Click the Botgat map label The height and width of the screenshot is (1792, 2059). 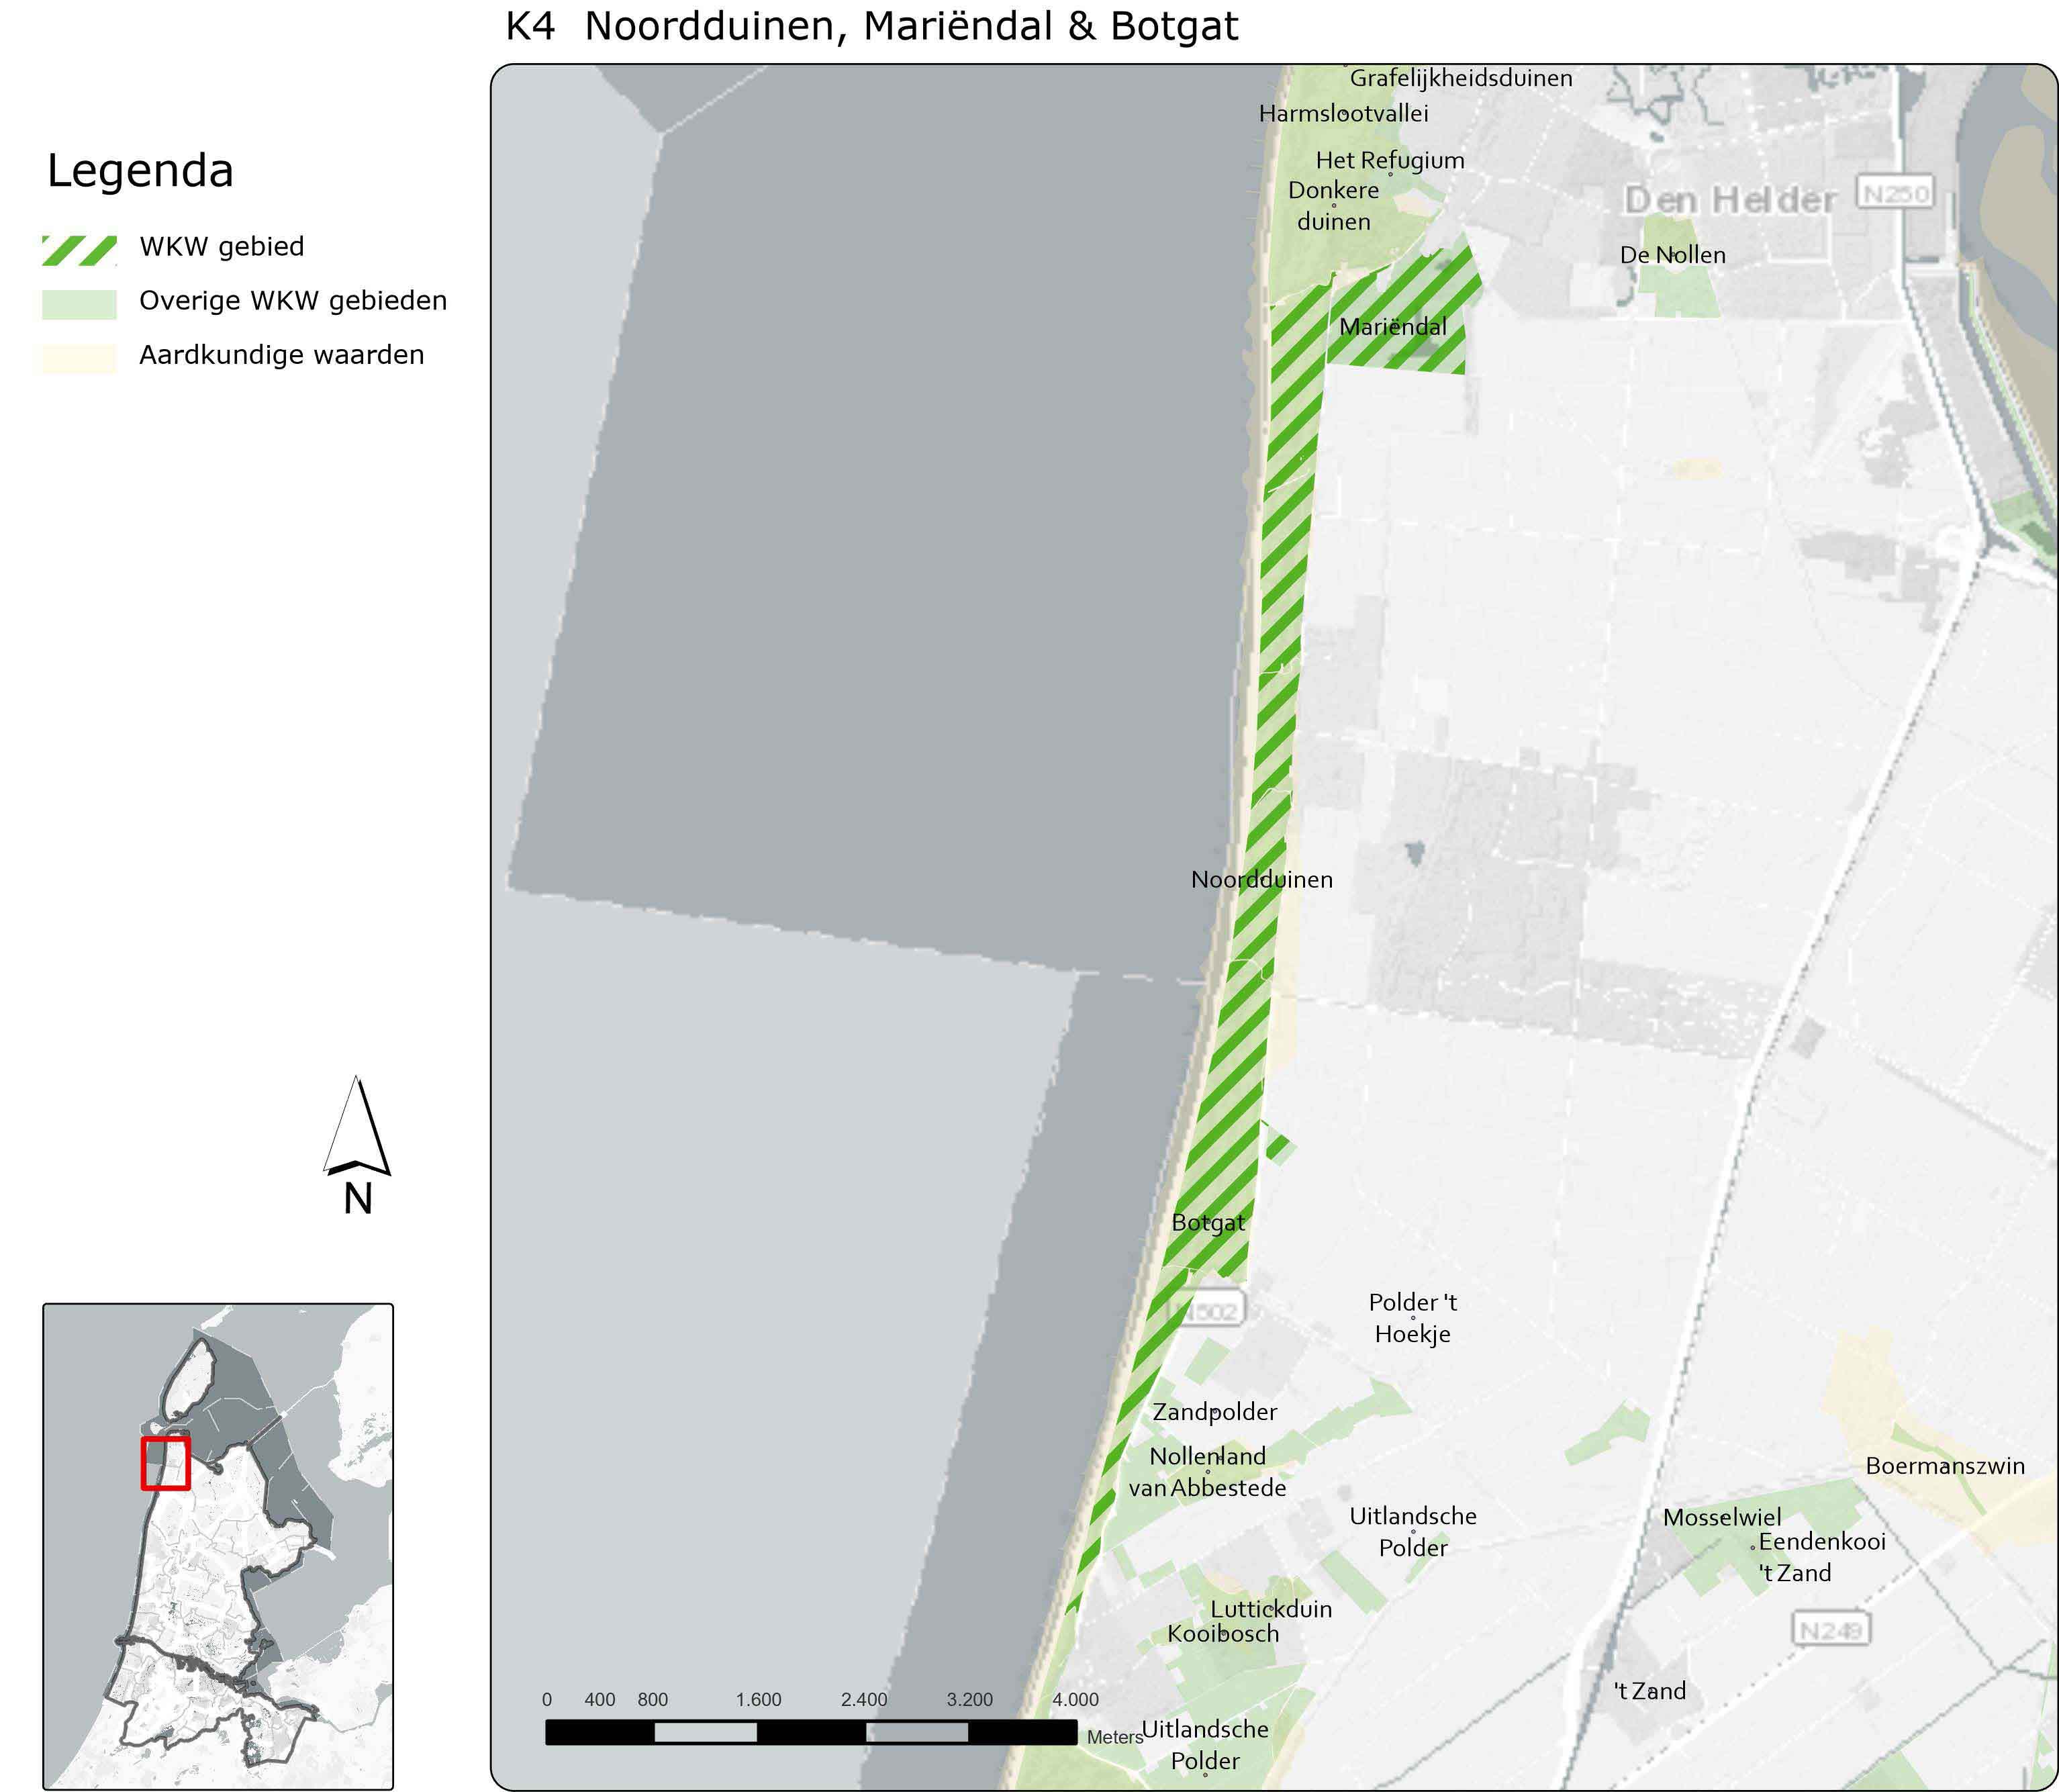point(1208,1222)
